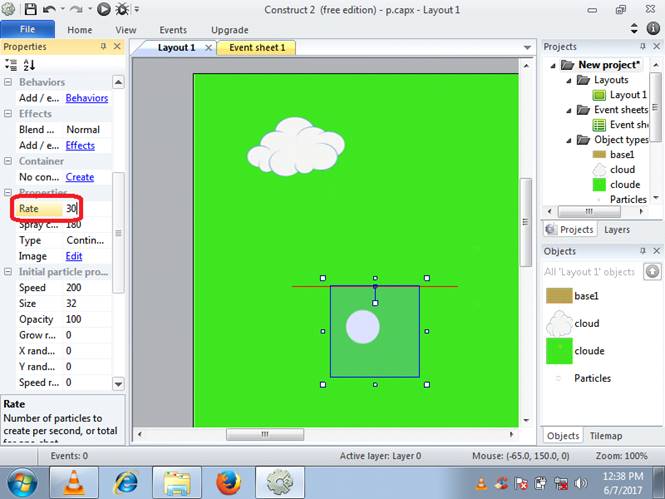Open the Home ribbon tab
This screenshot has height=499, width=665.
[x=79, y=30]
